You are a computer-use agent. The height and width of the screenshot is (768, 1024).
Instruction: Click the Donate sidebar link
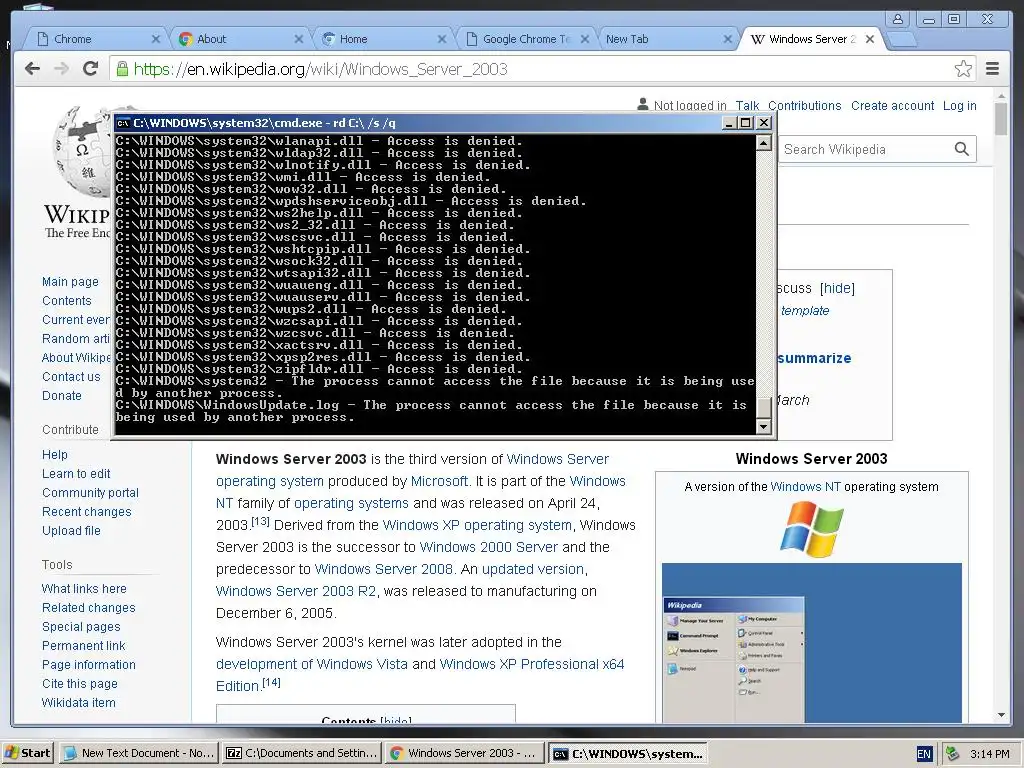62,395
